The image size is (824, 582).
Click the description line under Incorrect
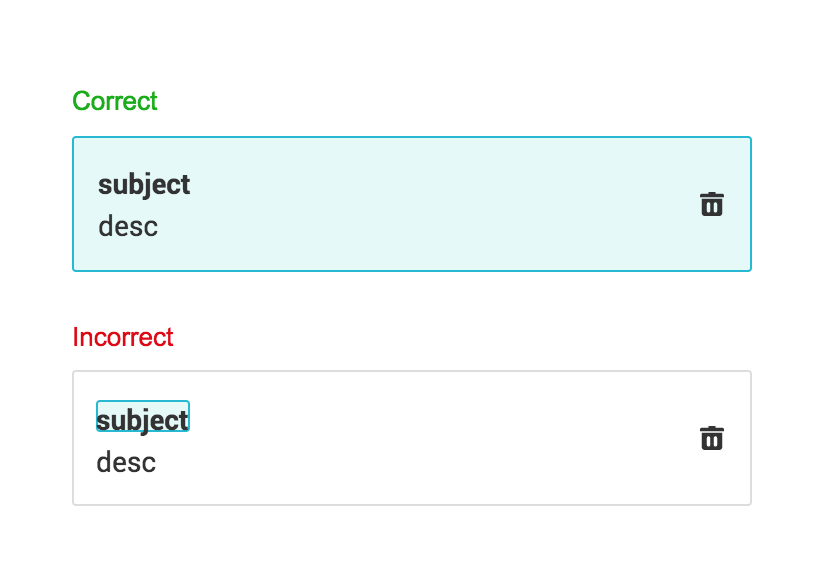pyautogui.click(x=126, y=462)
